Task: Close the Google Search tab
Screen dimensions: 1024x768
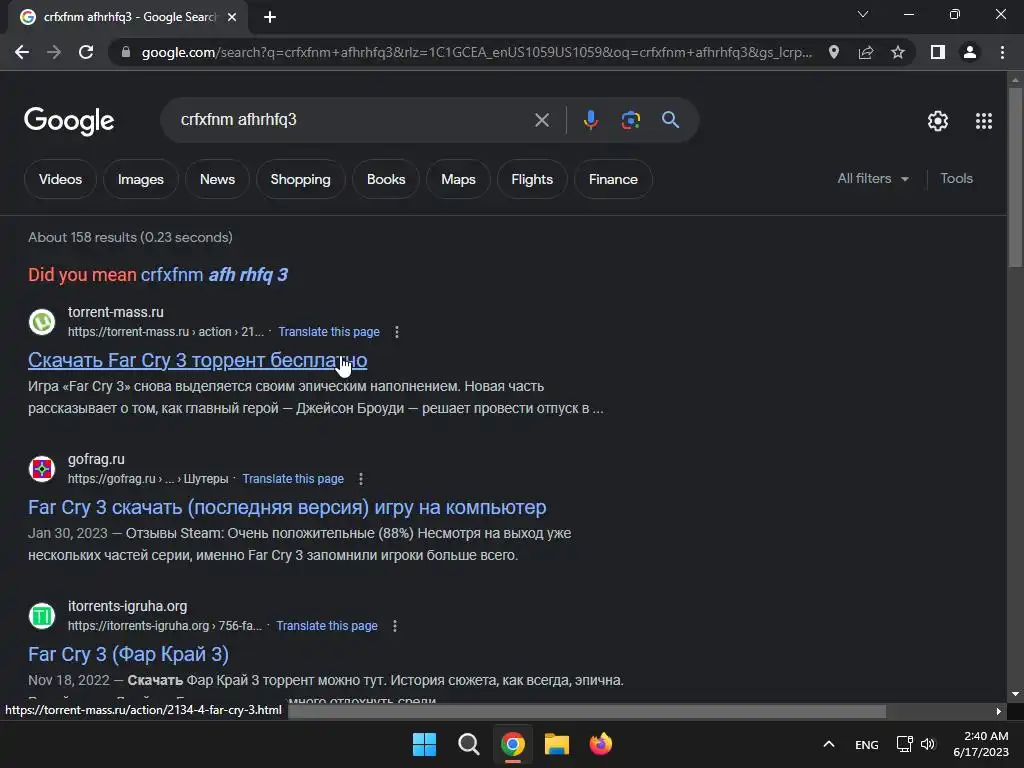Action: [232, 18]
